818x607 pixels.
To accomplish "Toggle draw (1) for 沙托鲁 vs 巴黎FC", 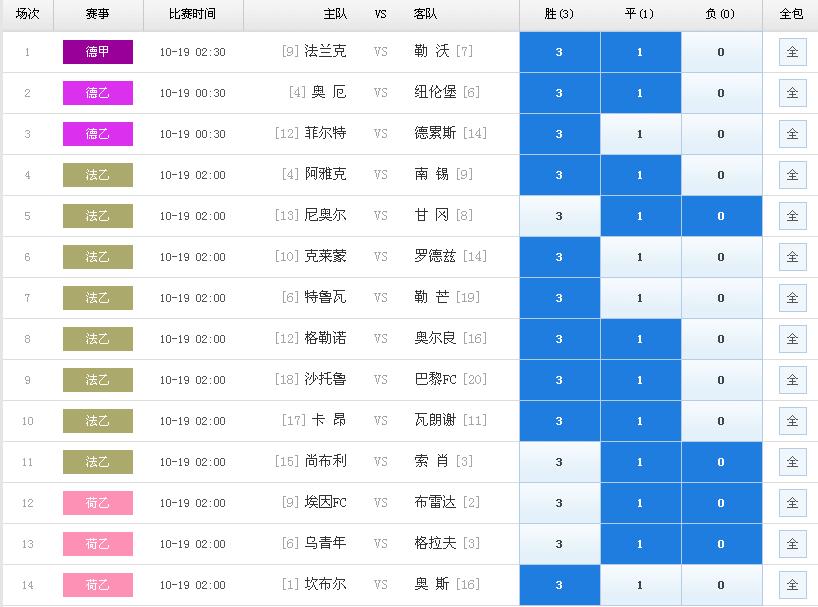I will 641,380.
